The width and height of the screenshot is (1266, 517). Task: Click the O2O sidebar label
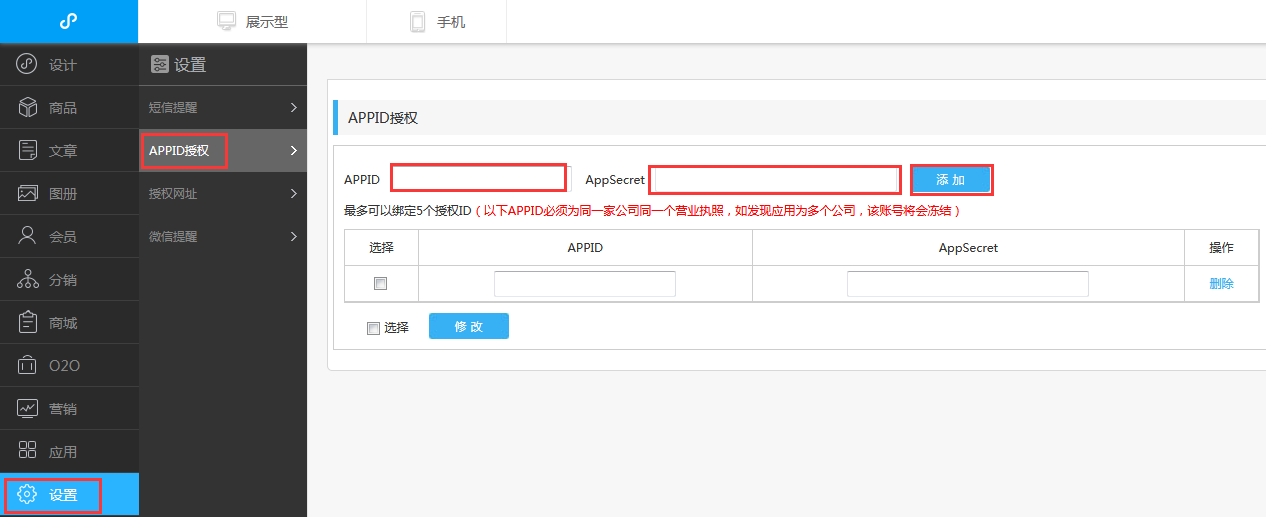64,366
